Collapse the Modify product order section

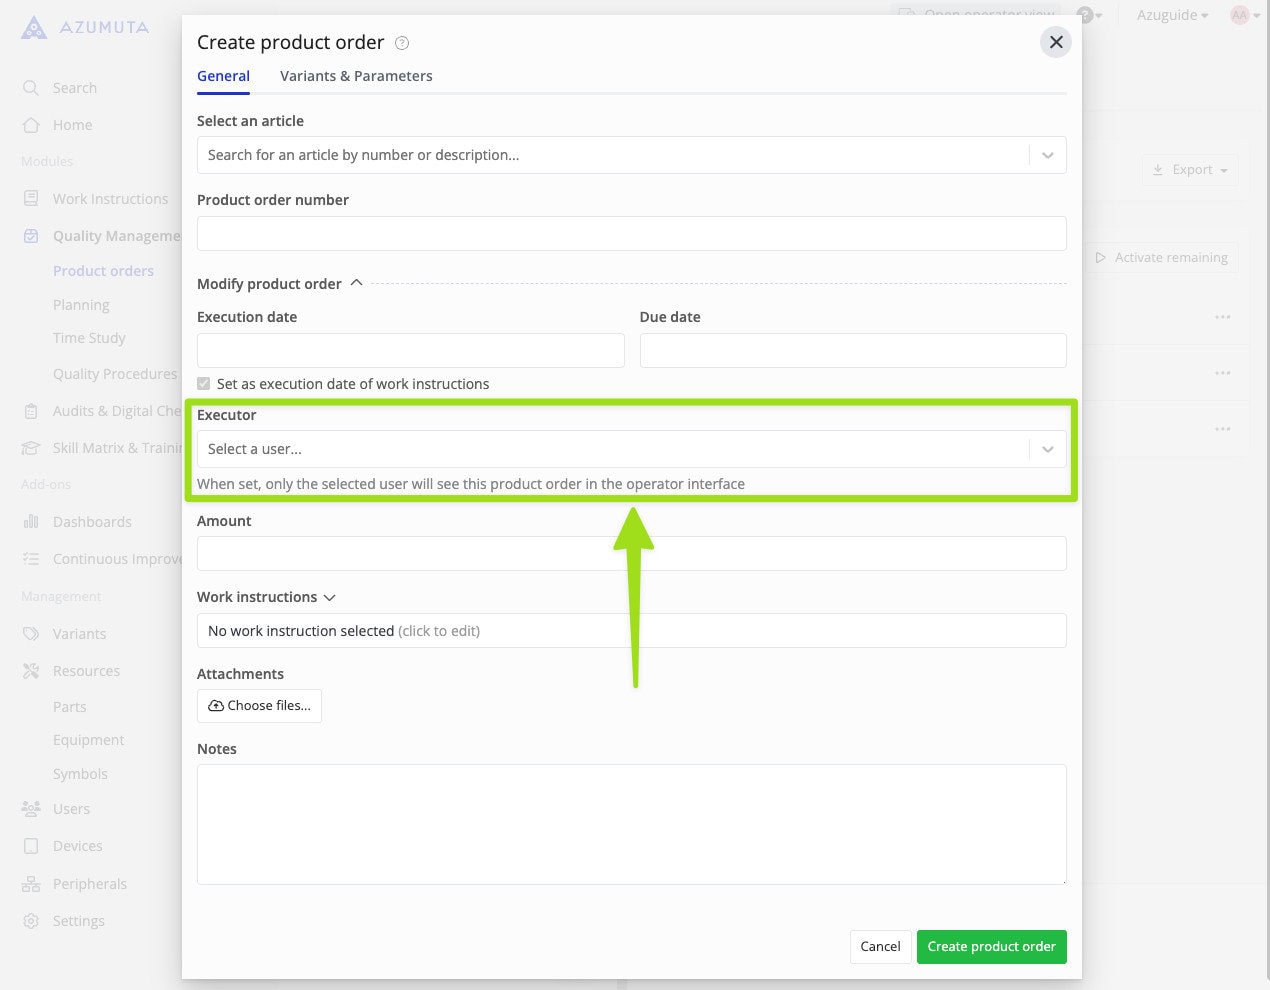coord(357,283)
